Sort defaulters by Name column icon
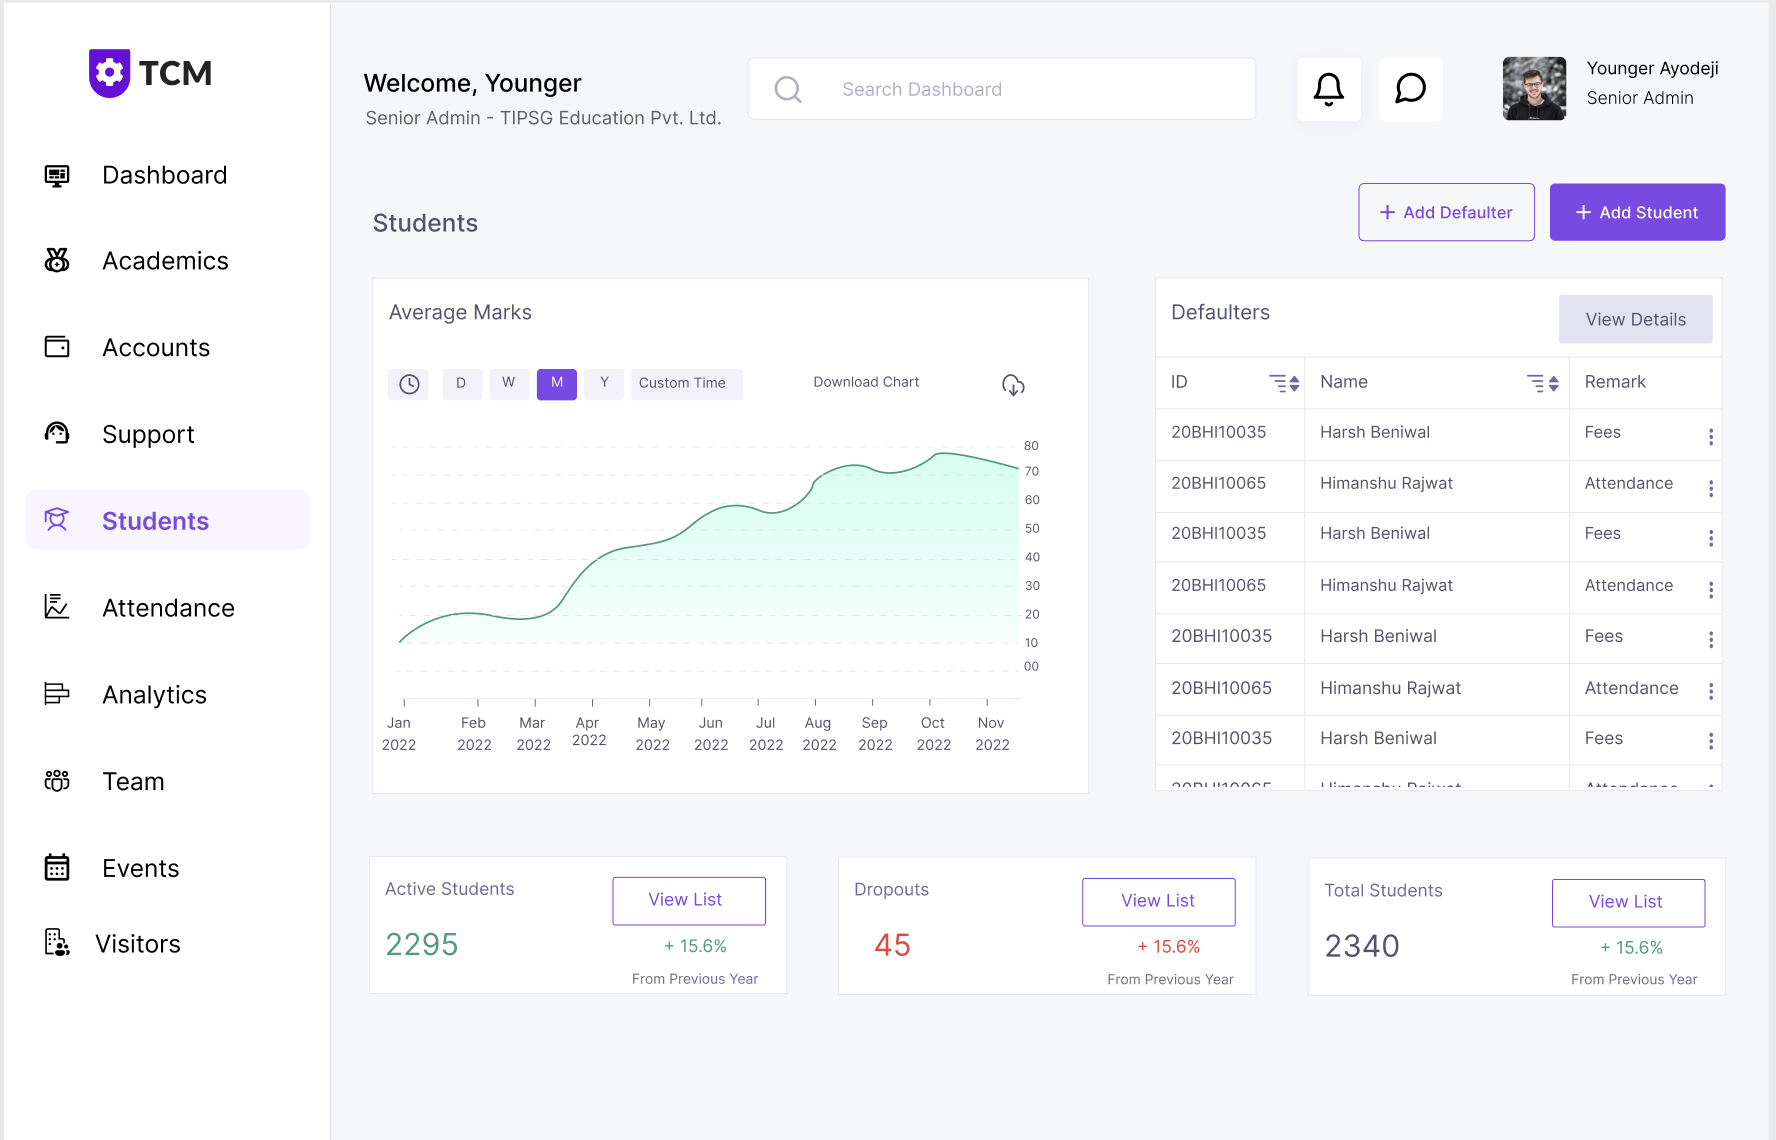Image resolution: width=1776 pixels, height=1140 pixels. (1542, 383)
